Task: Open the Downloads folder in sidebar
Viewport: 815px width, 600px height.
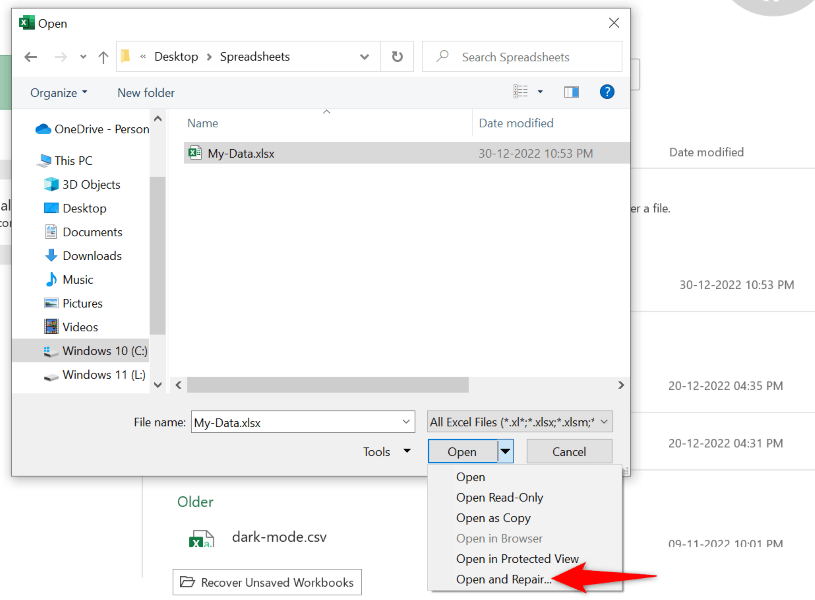Action: coord(92,256)
